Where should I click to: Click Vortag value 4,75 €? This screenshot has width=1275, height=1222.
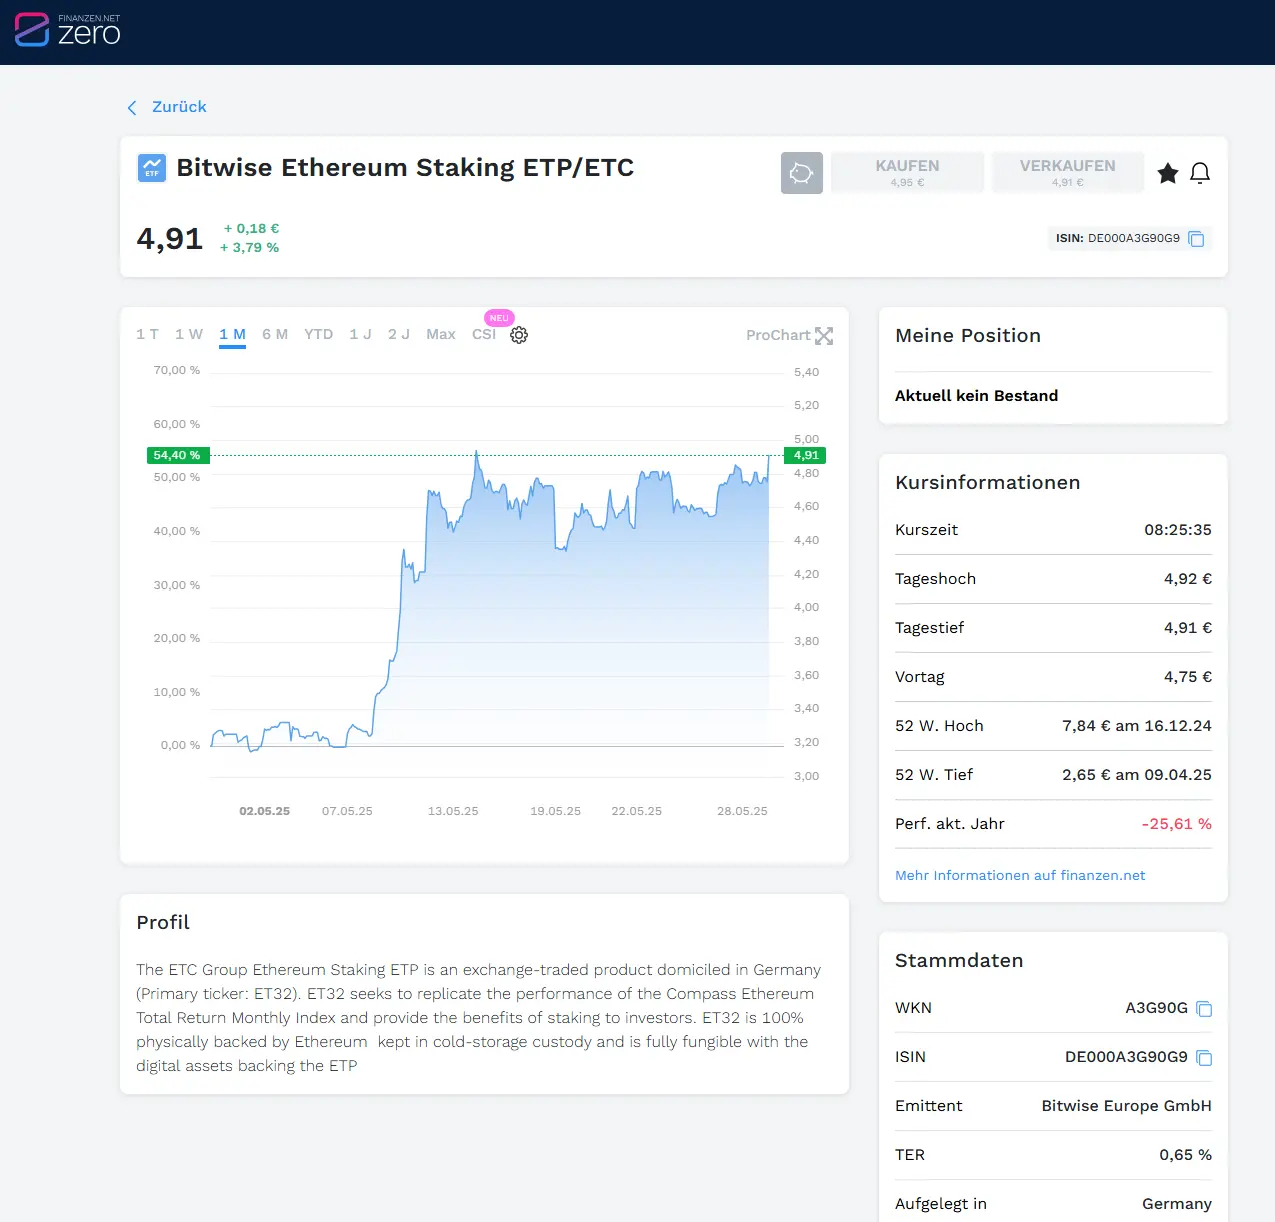pyautogui.click(x=1188, y=677)
